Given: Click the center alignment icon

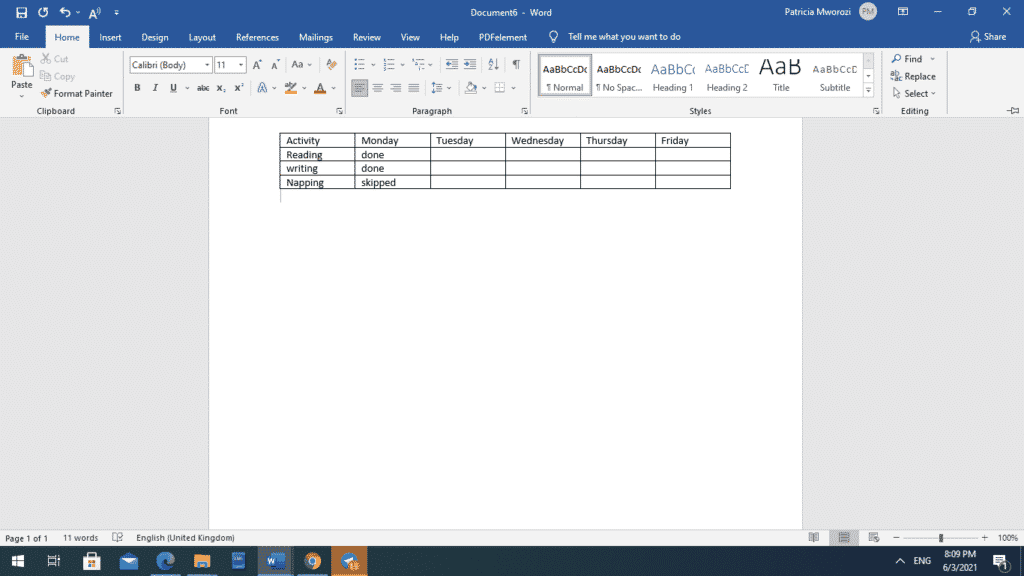Looking at the screenshot, I should pyautogui.click(x=376, y=88).
